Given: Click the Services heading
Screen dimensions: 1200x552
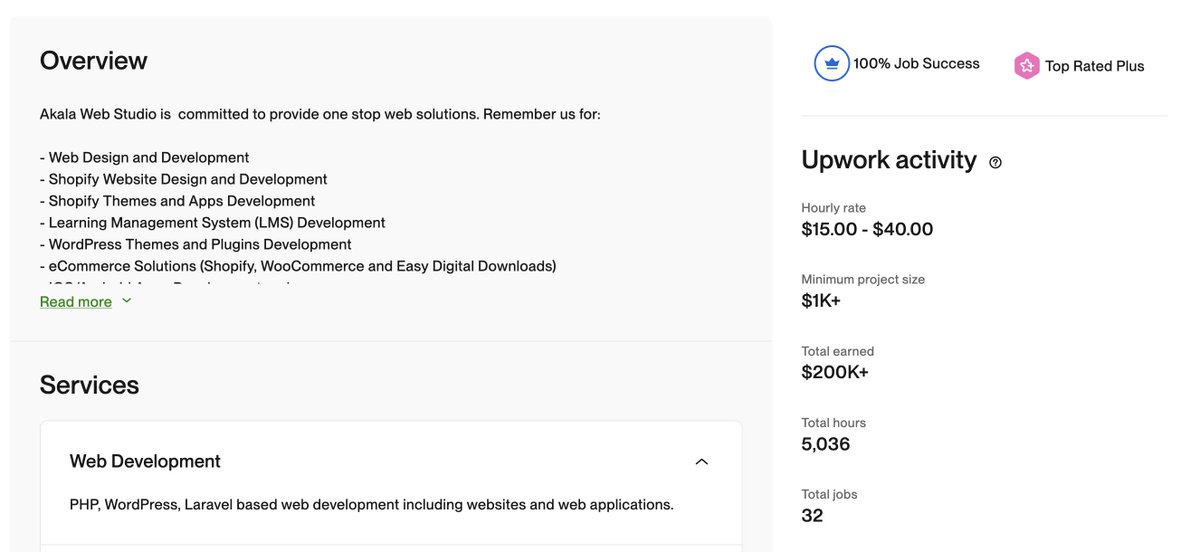Looking at the screenshot, I should click(89, 385).
